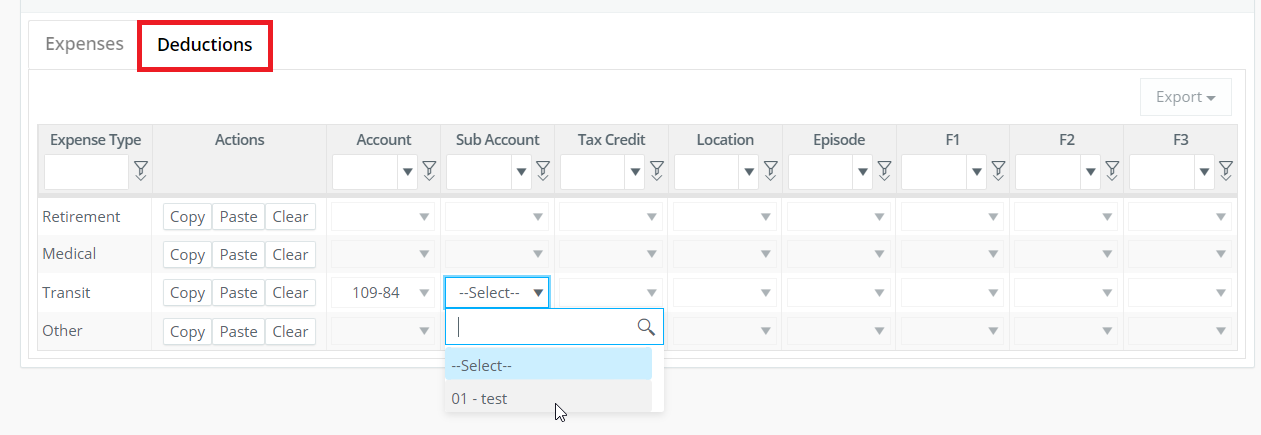
Task: Switch to the Expenses tab
Action: pyautogui.click(x=84, y=44)
